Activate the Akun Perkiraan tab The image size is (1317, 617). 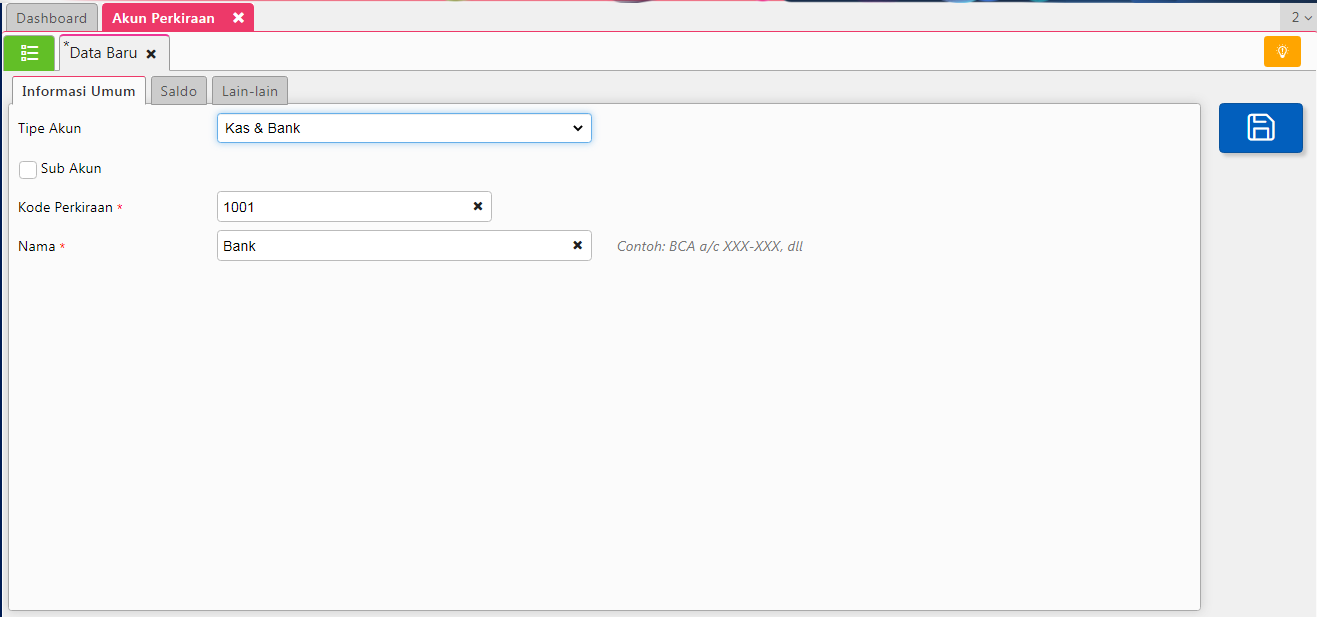(163, 18)
